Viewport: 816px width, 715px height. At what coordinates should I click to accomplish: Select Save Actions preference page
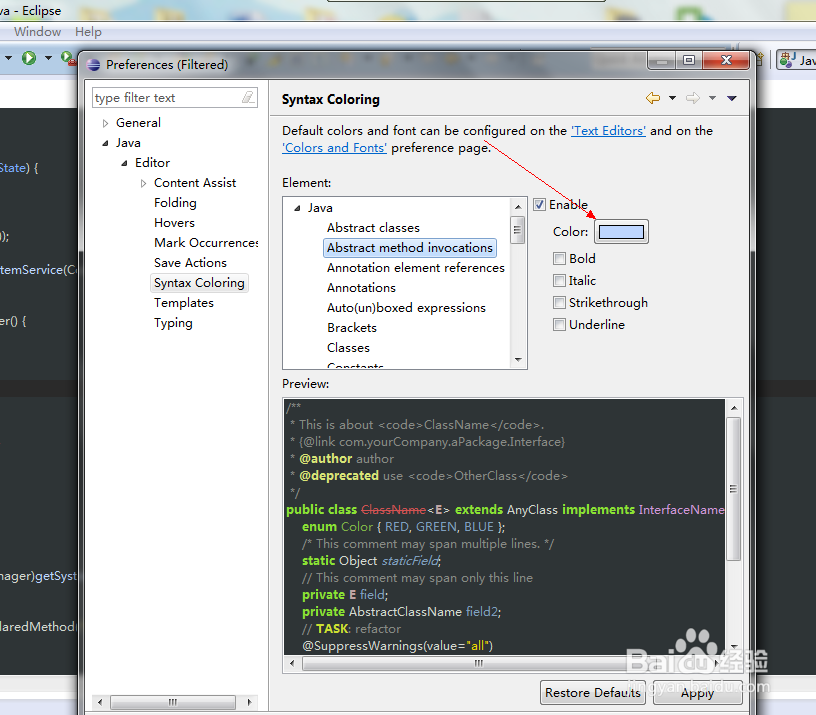pyautogui.click(x=190, y=263)
